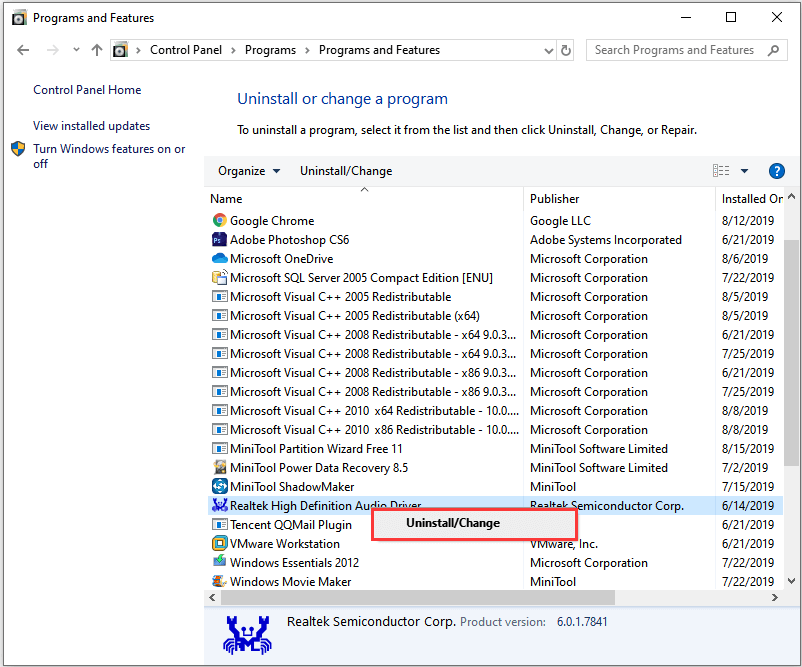Click the Programs breadcrumb
Viewport: 802px width, 667px height.
click(270, 50)
